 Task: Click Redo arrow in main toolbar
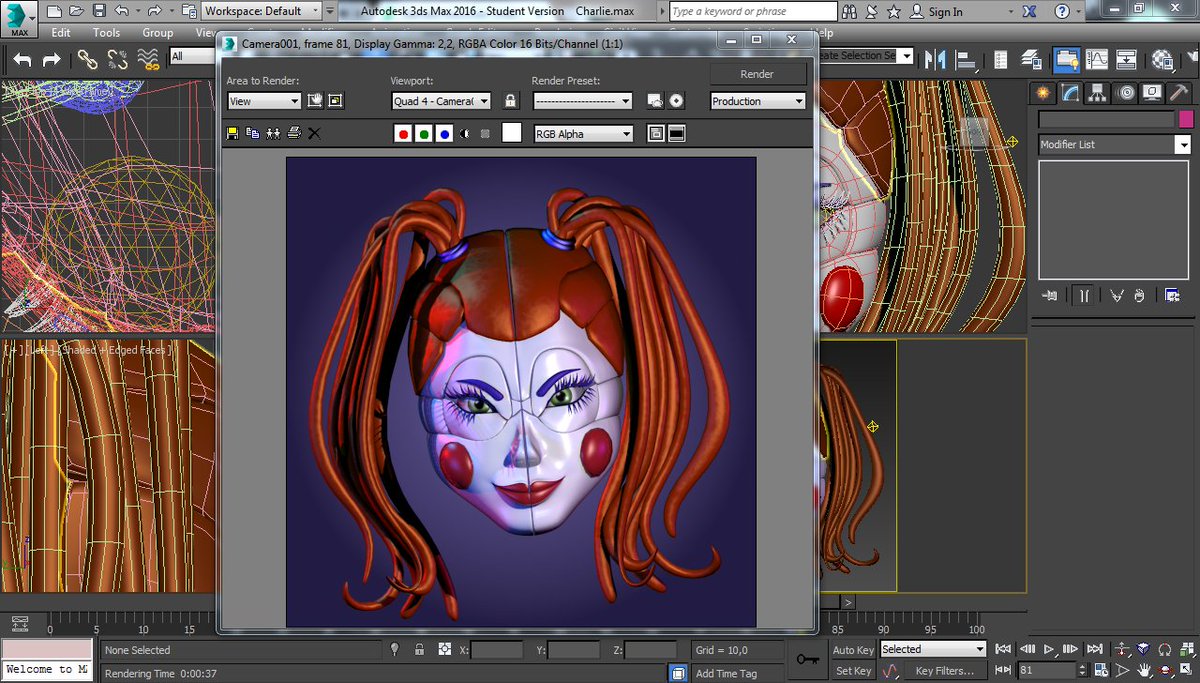[51, 60]
